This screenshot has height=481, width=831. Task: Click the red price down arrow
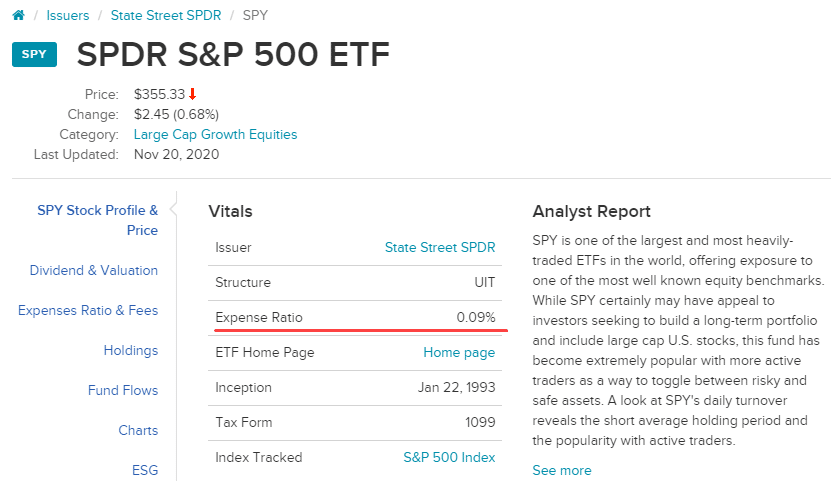[193, 94]
